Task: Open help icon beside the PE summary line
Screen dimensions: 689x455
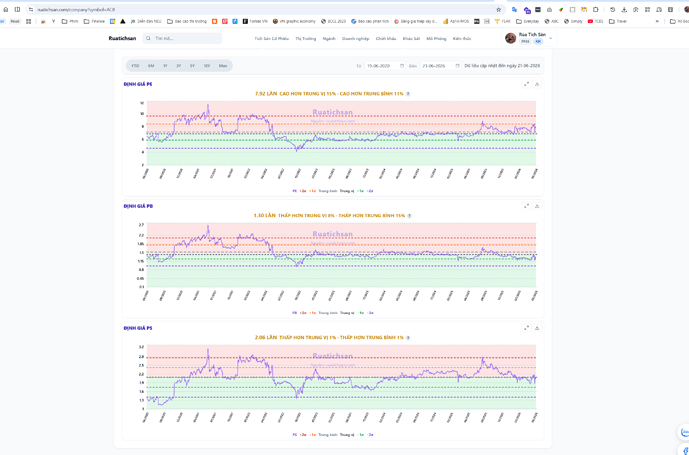Action: tap(408, 94)
